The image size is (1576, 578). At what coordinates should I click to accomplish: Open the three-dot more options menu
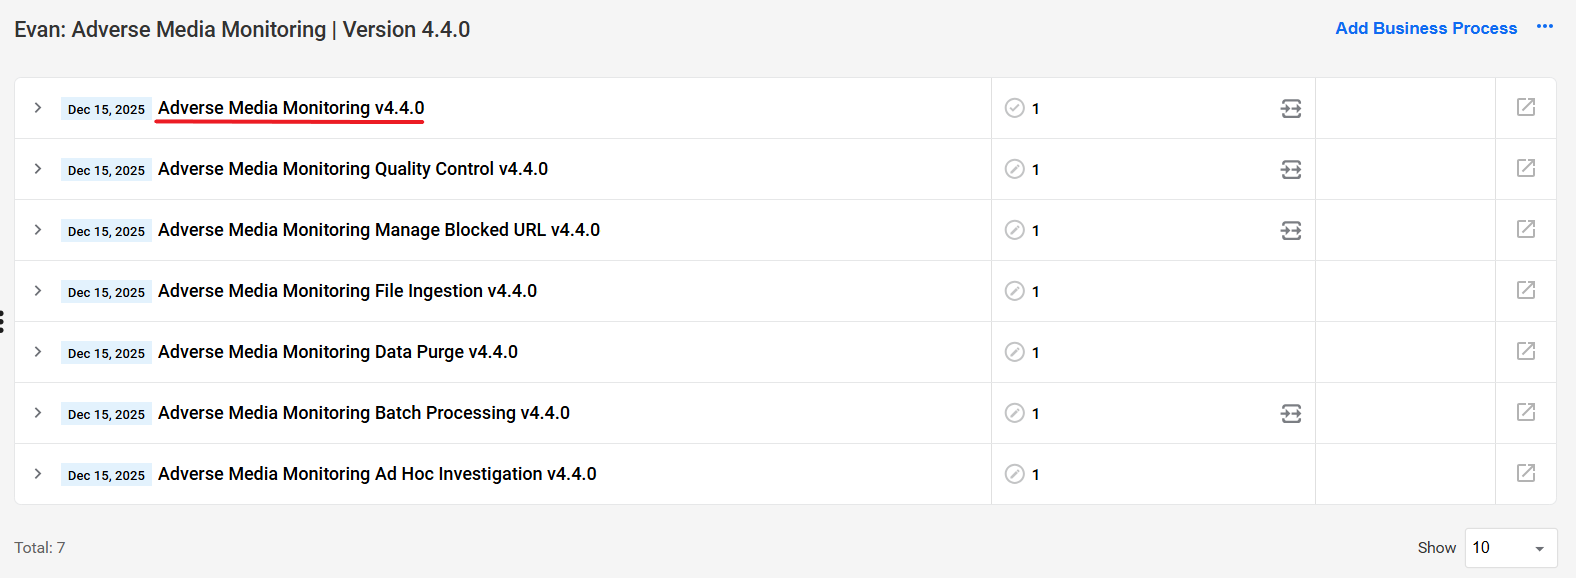click(1545, 27)
